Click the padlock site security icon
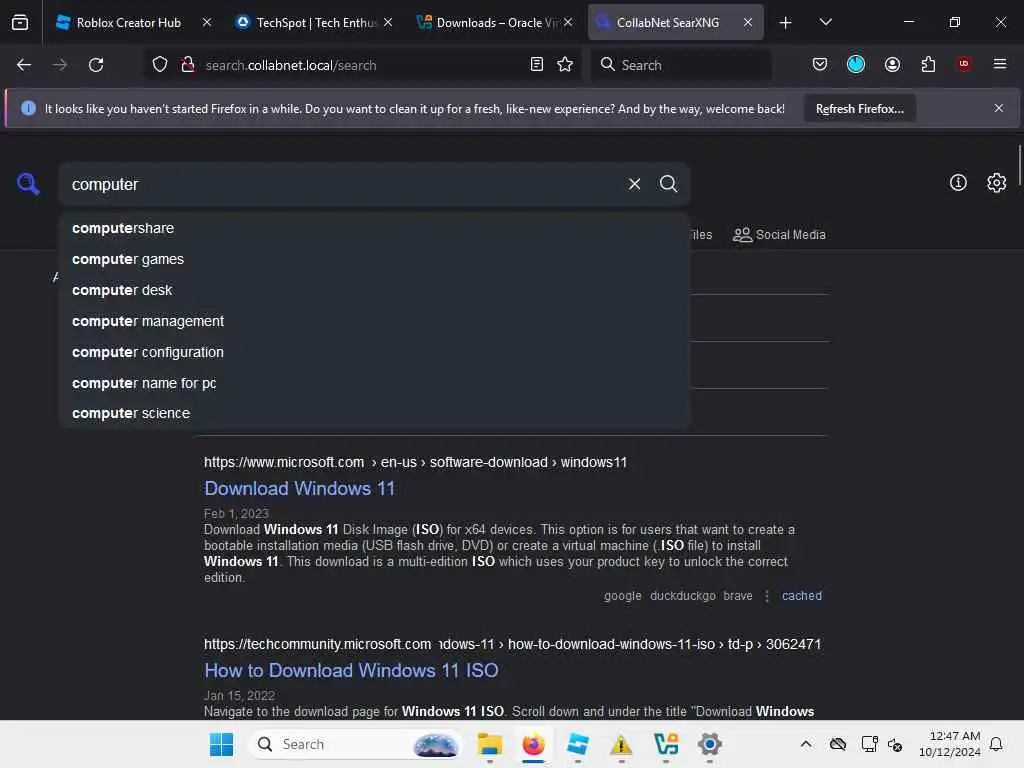This screenshot has height=768, width=1024. point(188,65)
